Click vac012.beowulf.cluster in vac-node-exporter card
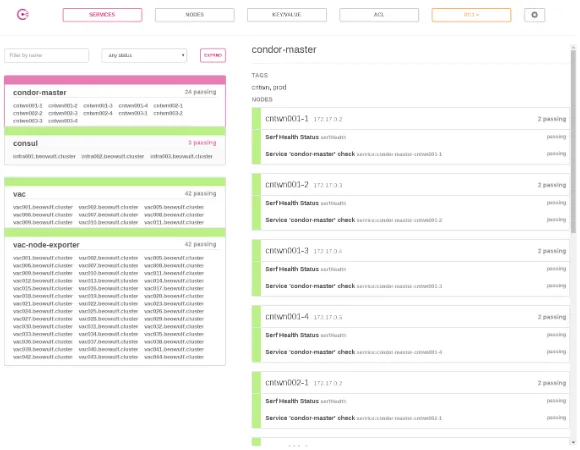 coord(43,281)
